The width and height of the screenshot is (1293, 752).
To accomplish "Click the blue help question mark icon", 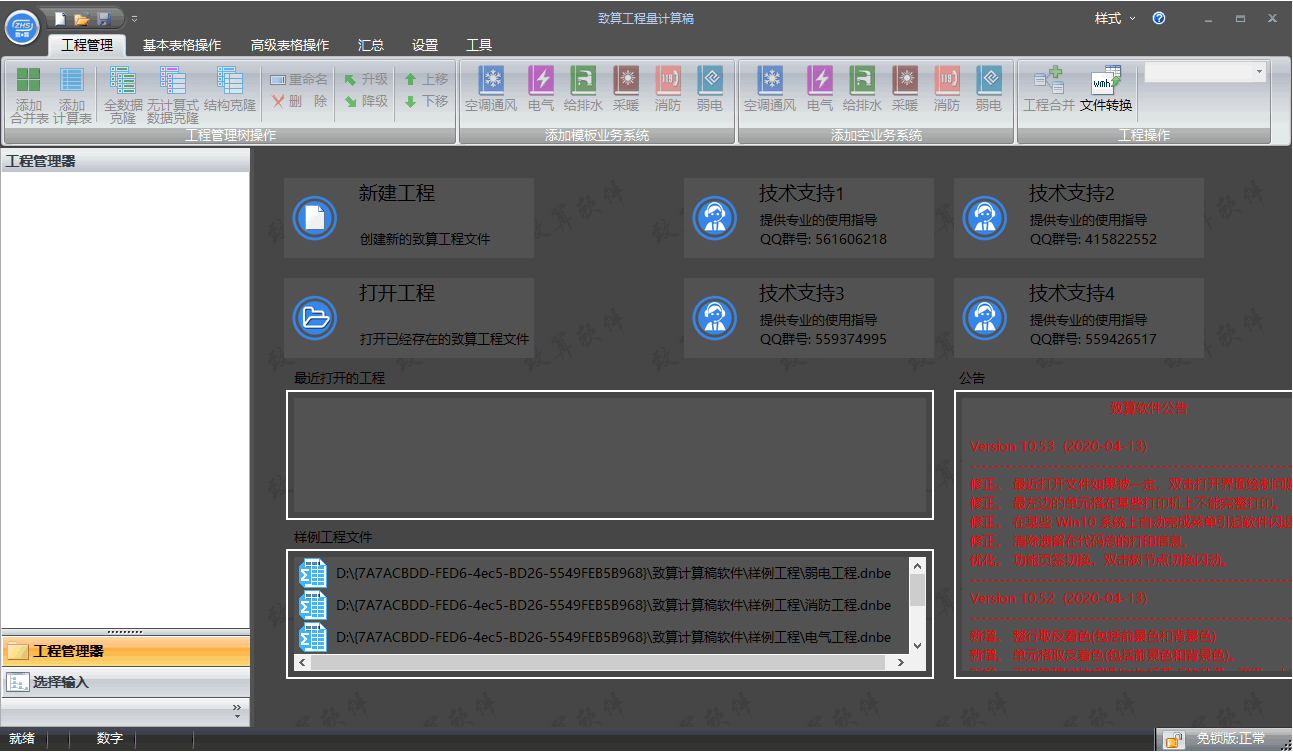I will 1159,18.
